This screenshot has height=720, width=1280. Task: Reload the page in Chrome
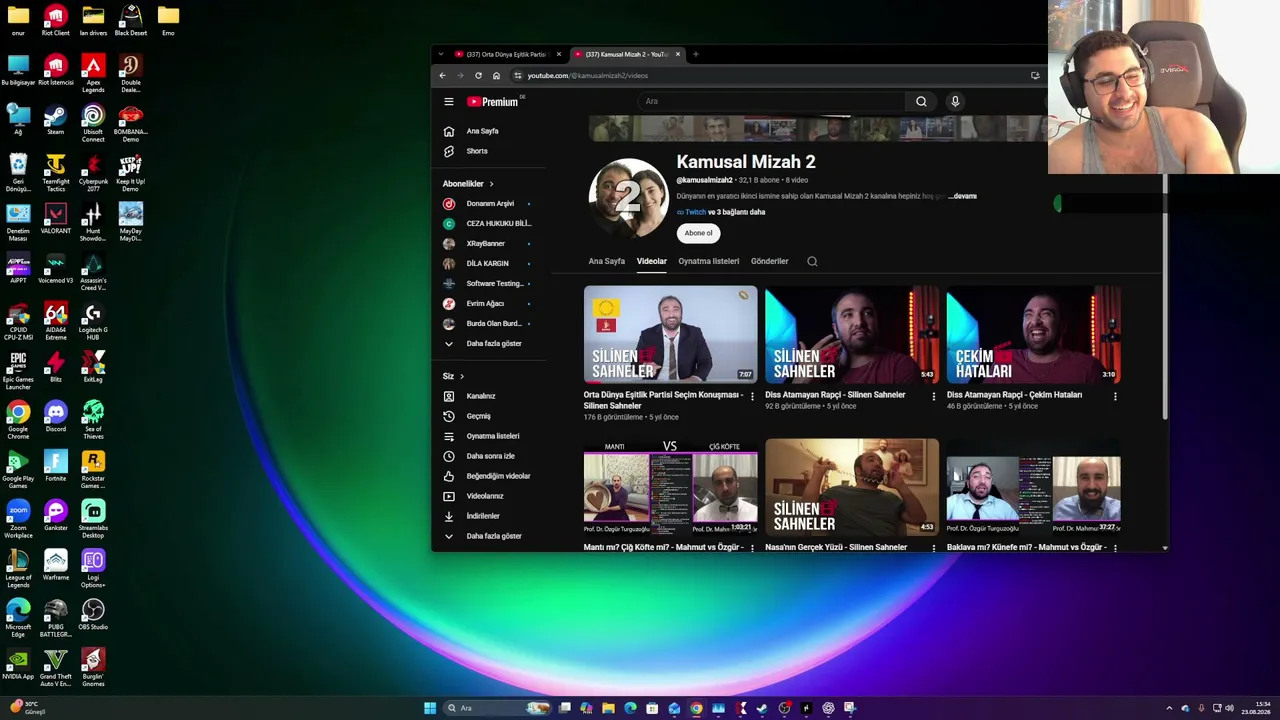pyautogui.click(x=478, y=75)
